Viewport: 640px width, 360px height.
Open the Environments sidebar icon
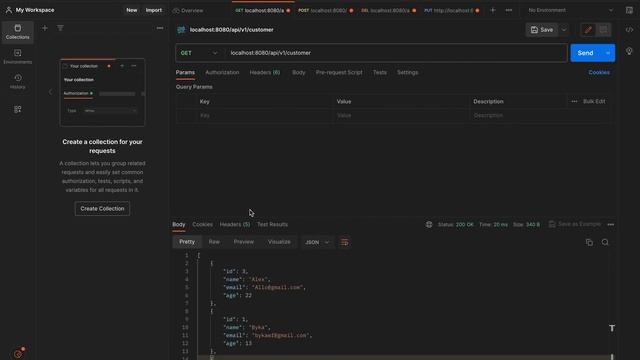(x=17, y=57)
